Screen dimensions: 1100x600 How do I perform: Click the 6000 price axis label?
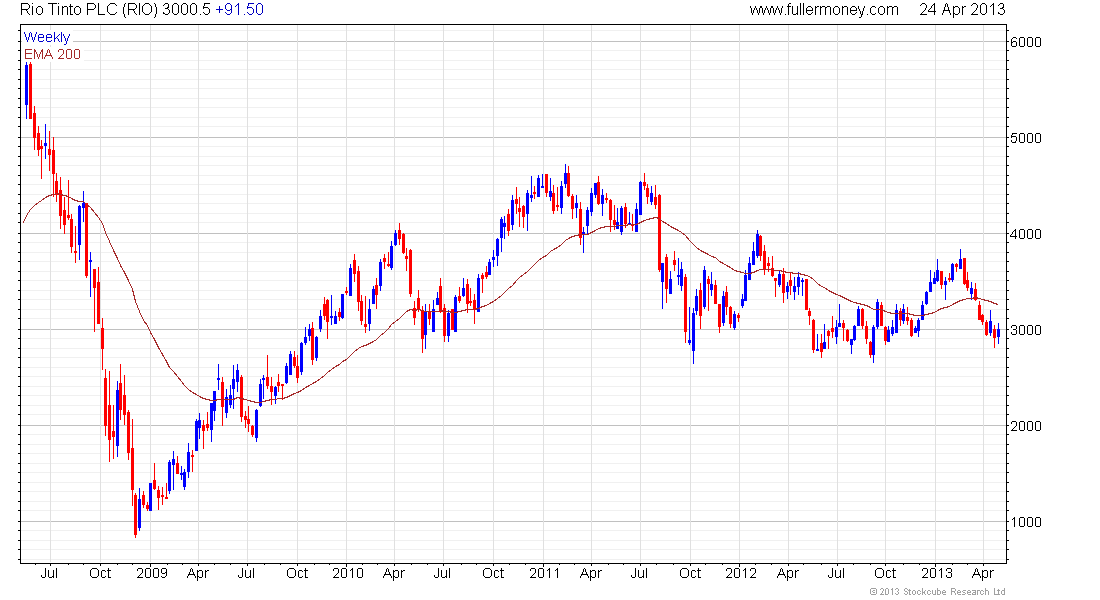[x=1026, y=42]
